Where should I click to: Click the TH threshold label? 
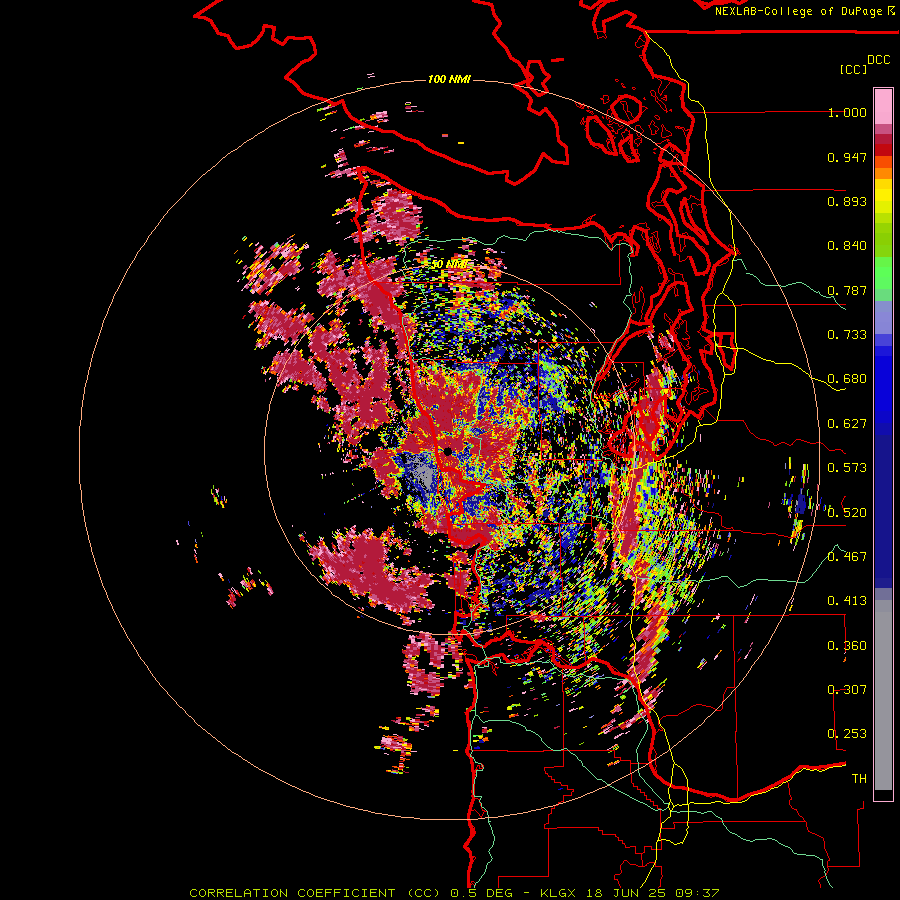coord(859,778)
